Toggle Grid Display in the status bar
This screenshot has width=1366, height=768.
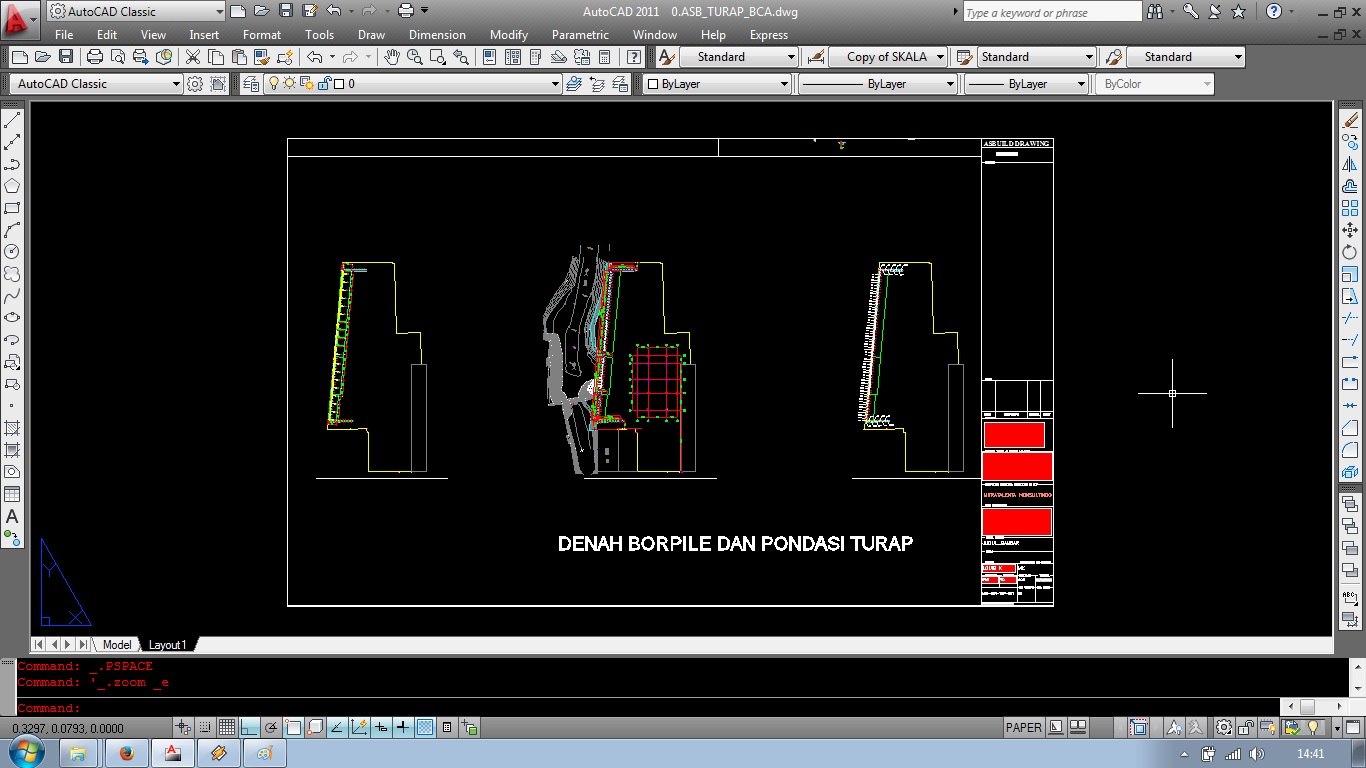pyautogui.click(x=227, y=727)
